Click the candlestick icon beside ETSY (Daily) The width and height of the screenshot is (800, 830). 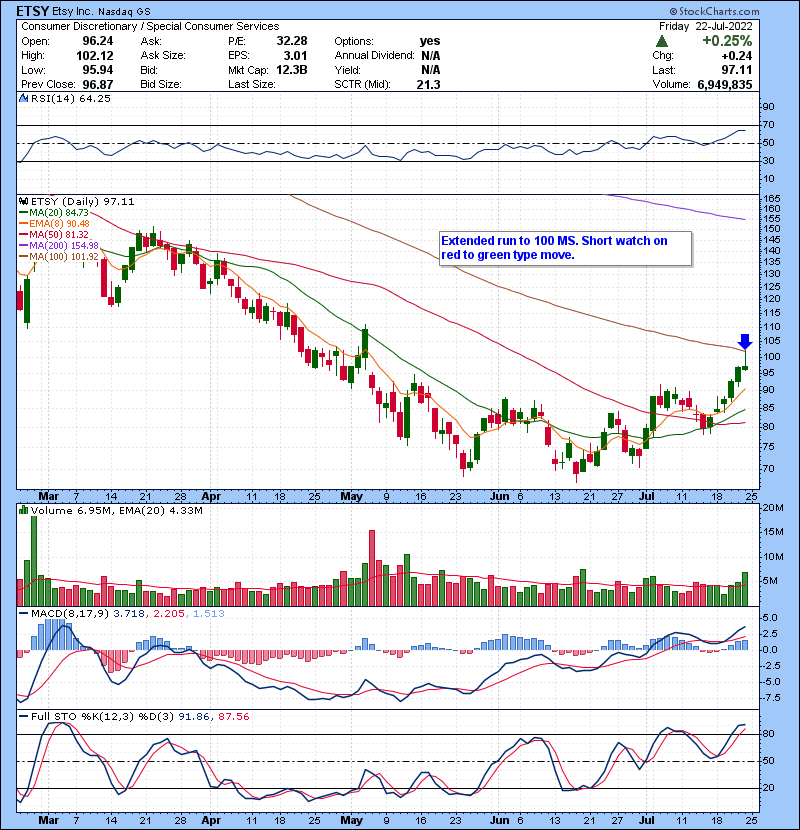[23, 202]
